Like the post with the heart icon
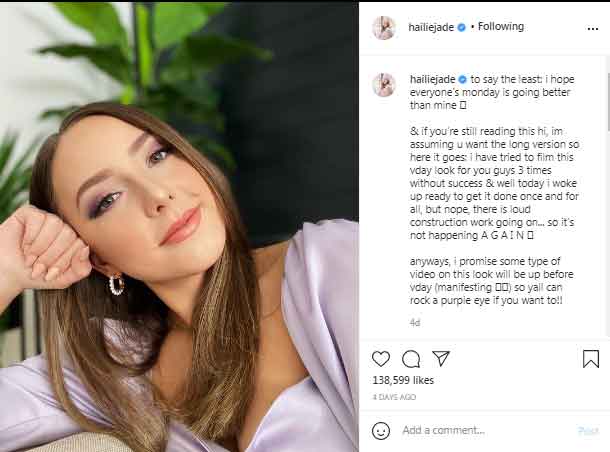610x452 pixels. [x=381, y=359]
